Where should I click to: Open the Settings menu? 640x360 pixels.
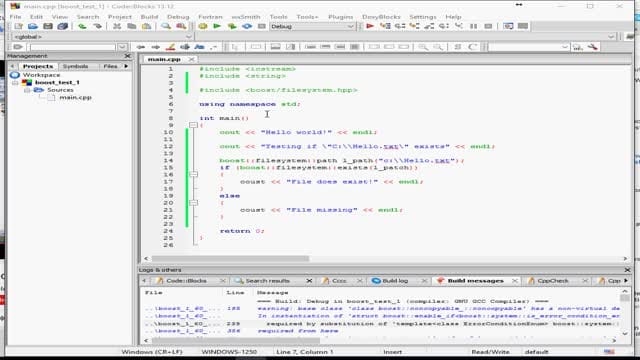423,17
